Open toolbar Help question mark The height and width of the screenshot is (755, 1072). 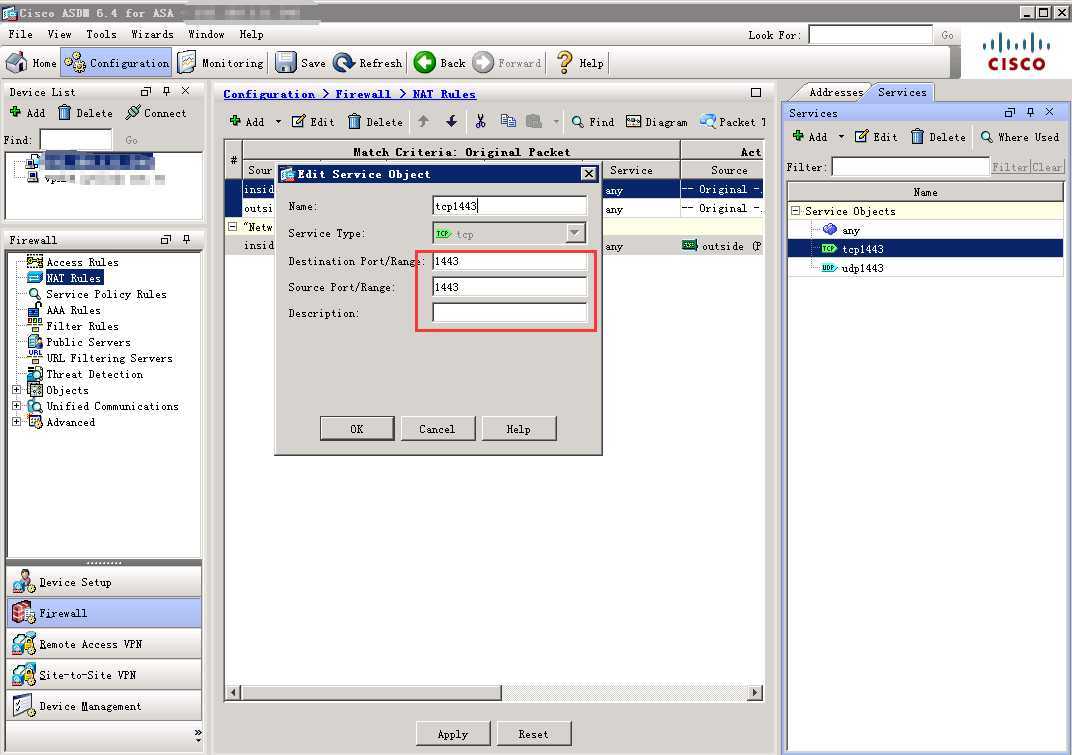[x=580, y=63]
